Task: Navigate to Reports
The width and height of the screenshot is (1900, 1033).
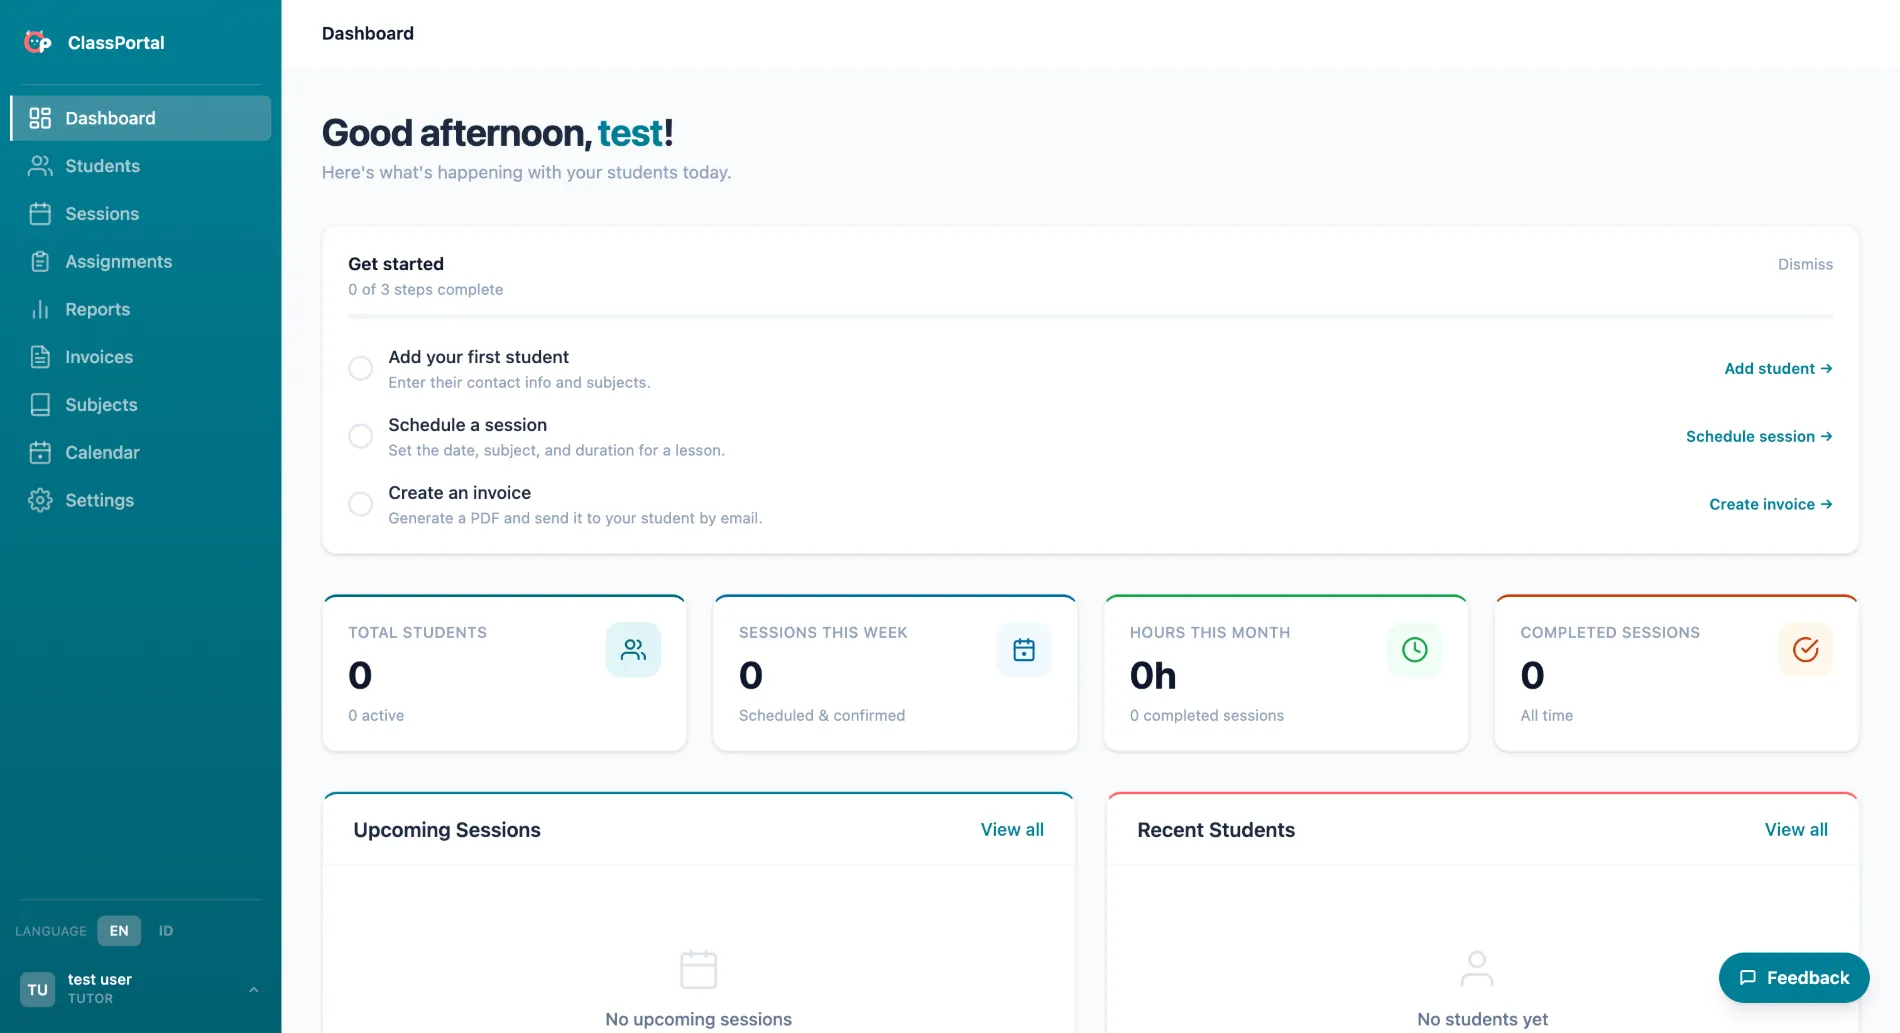Action: (141, 310)
